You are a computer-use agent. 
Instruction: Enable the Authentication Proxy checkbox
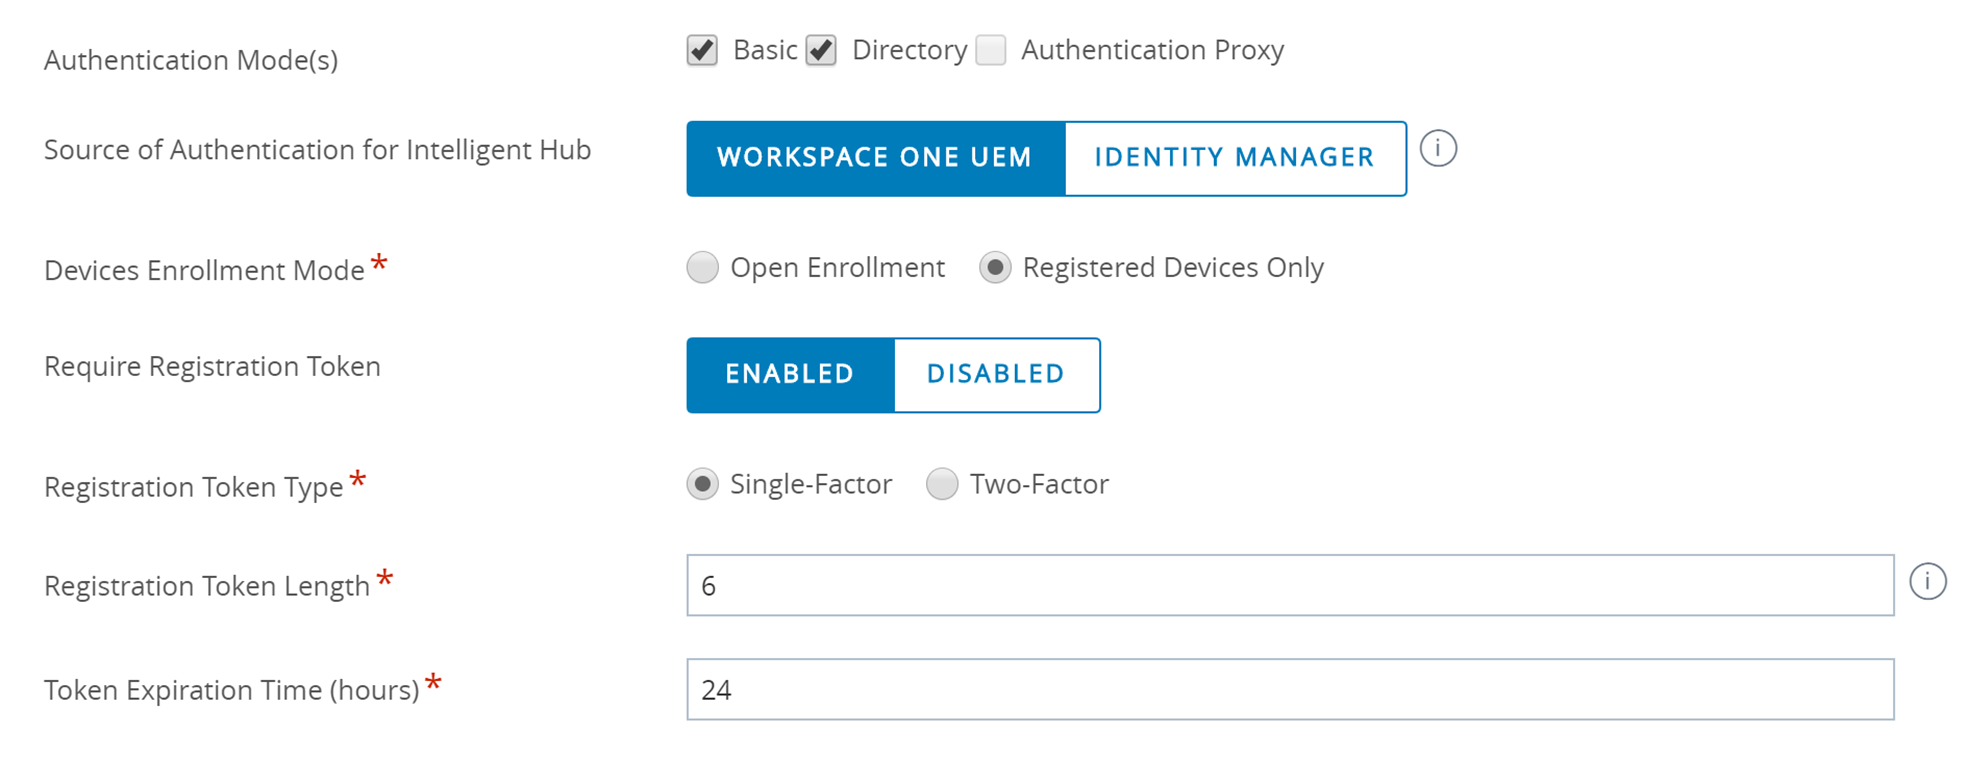pos(991,50)
